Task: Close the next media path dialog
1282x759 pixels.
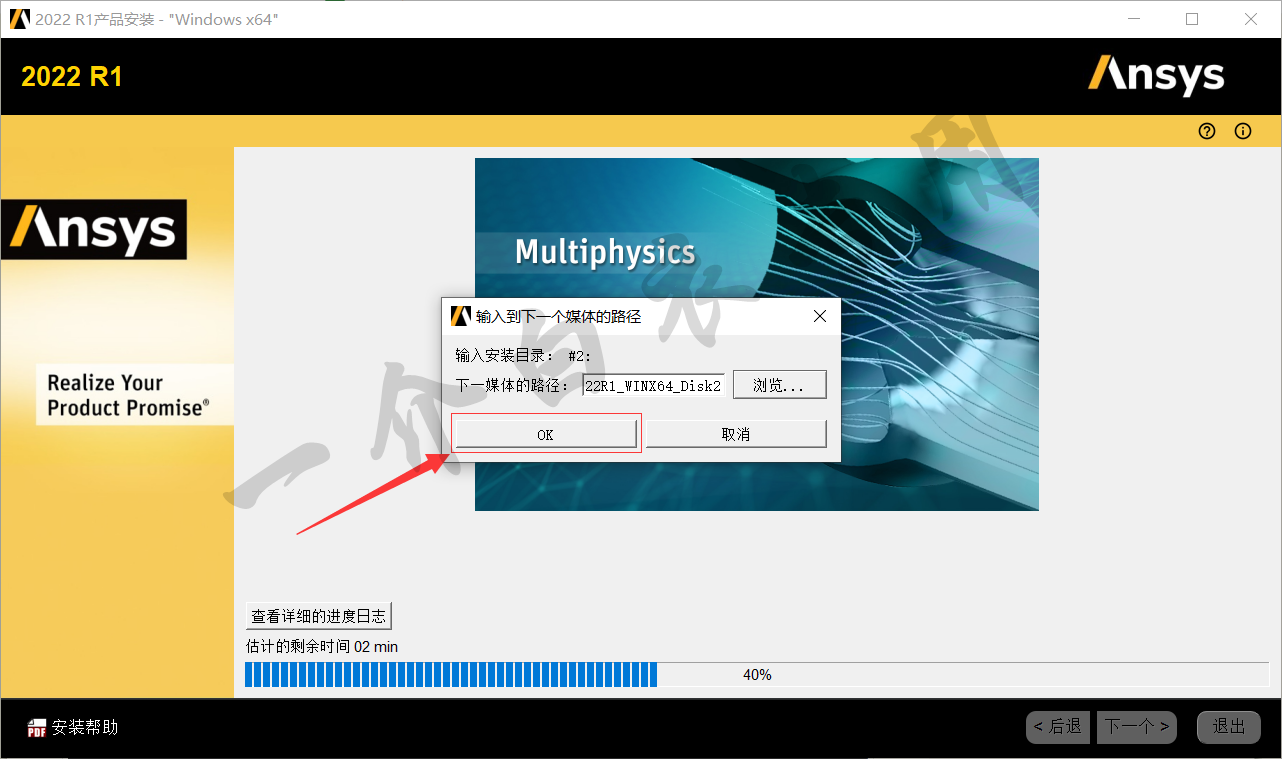Action: pos(820,316)
